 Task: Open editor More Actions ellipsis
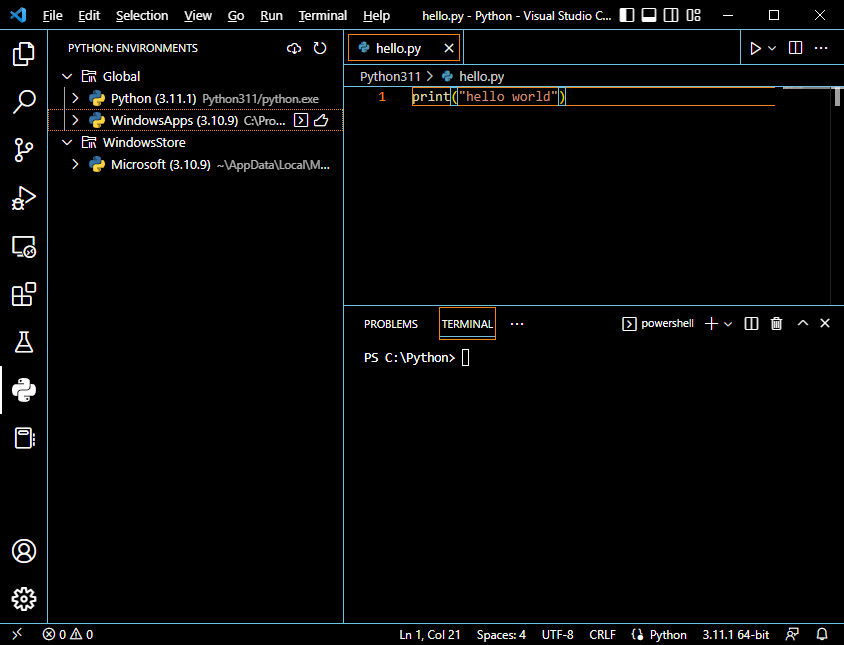coord(821,48)
